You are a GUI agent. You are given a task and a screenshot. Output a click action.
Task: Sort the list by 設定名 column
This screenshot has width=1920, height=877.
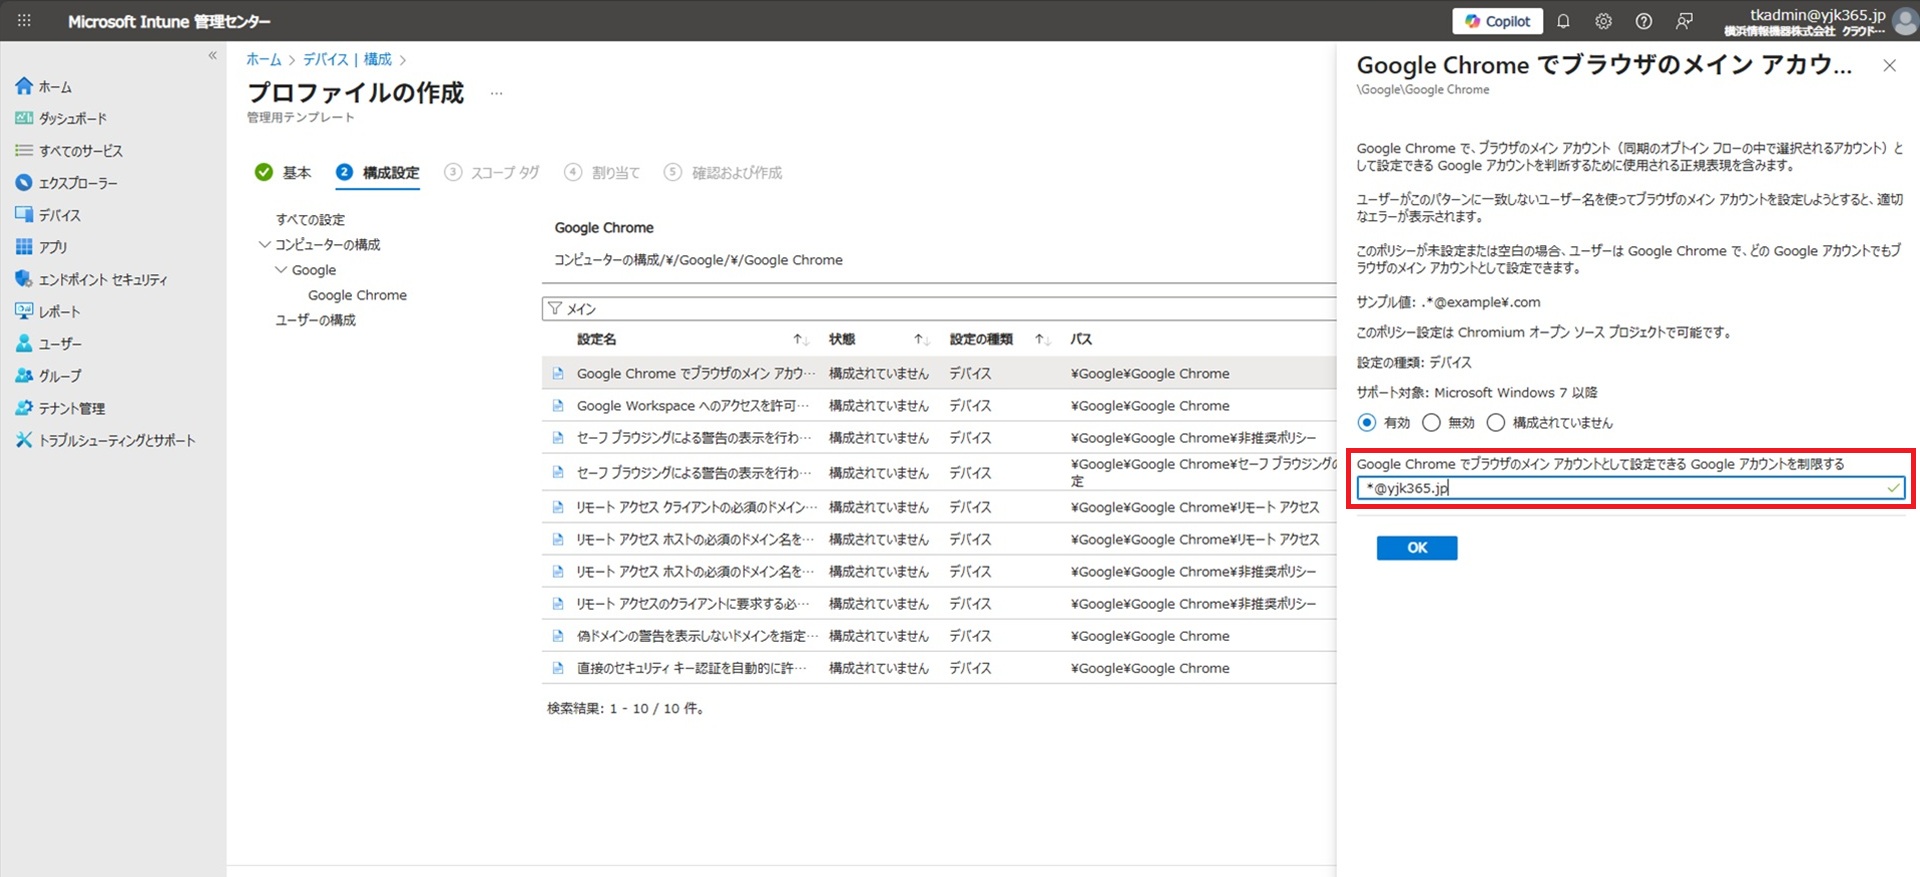[596, 340]
